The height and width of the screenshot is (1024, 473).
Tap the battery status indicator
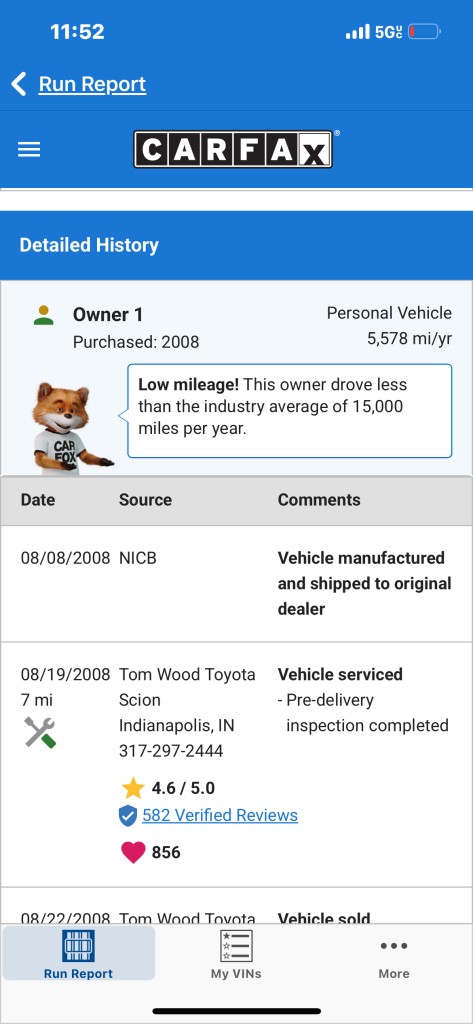click(x=425, y=31)
